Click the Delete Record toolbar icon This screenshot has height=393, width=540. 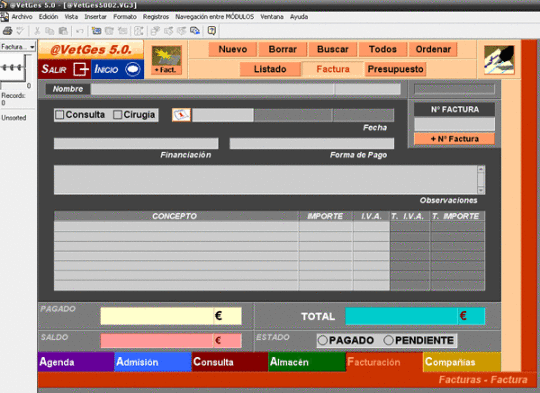pos(122,31)
